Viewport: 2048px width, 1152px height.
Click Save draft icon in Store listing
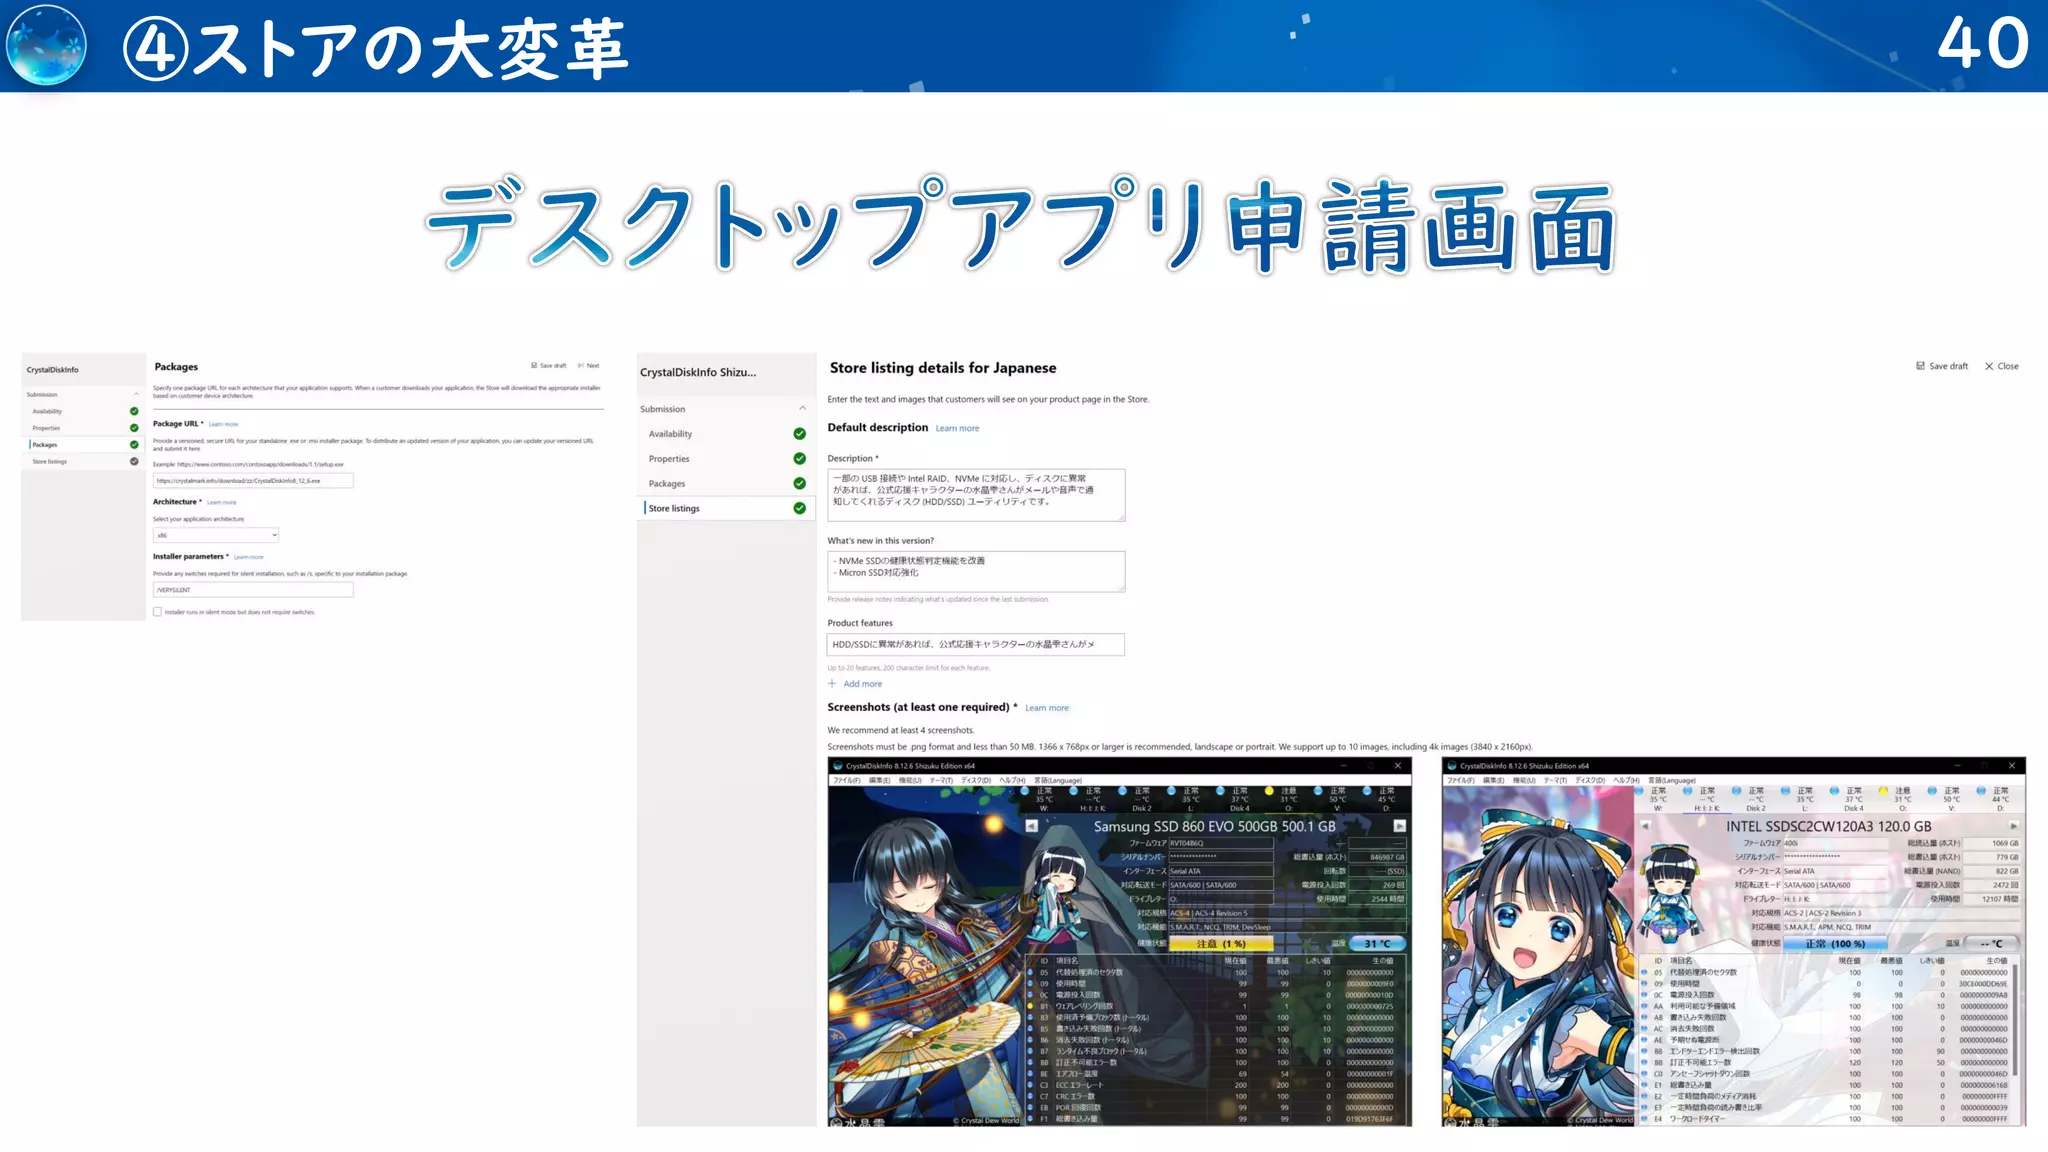pos(1920,366)
